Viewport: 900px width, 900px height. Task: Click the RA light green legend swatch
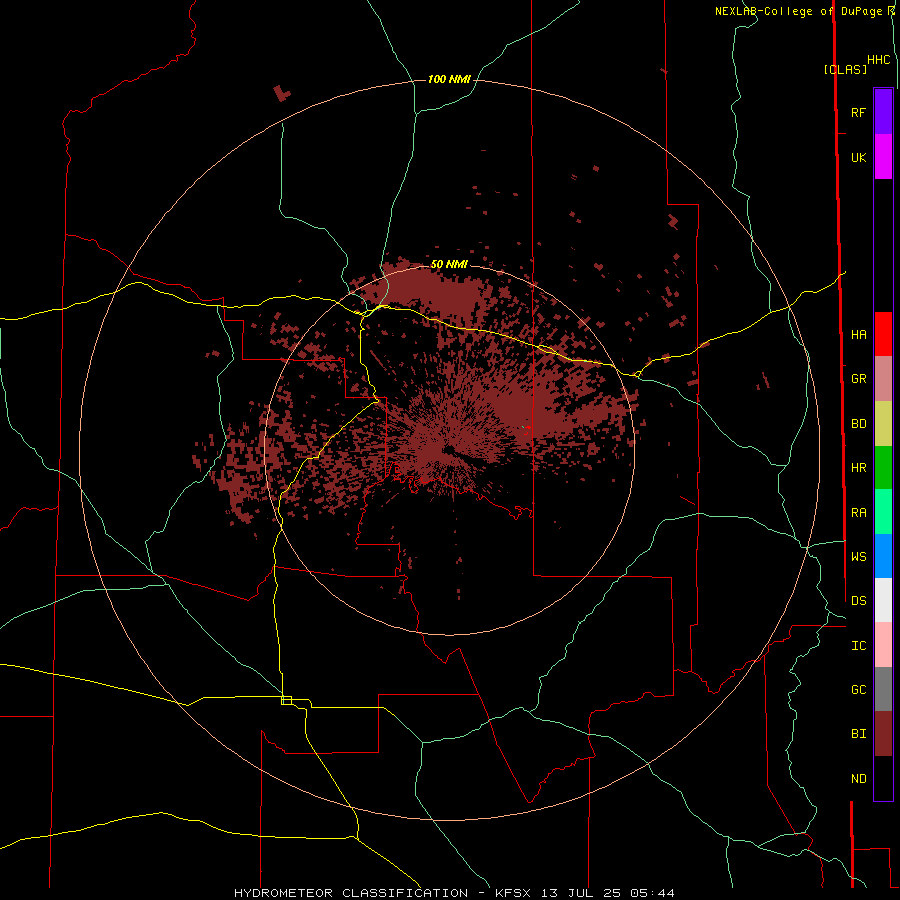(883, 512)
